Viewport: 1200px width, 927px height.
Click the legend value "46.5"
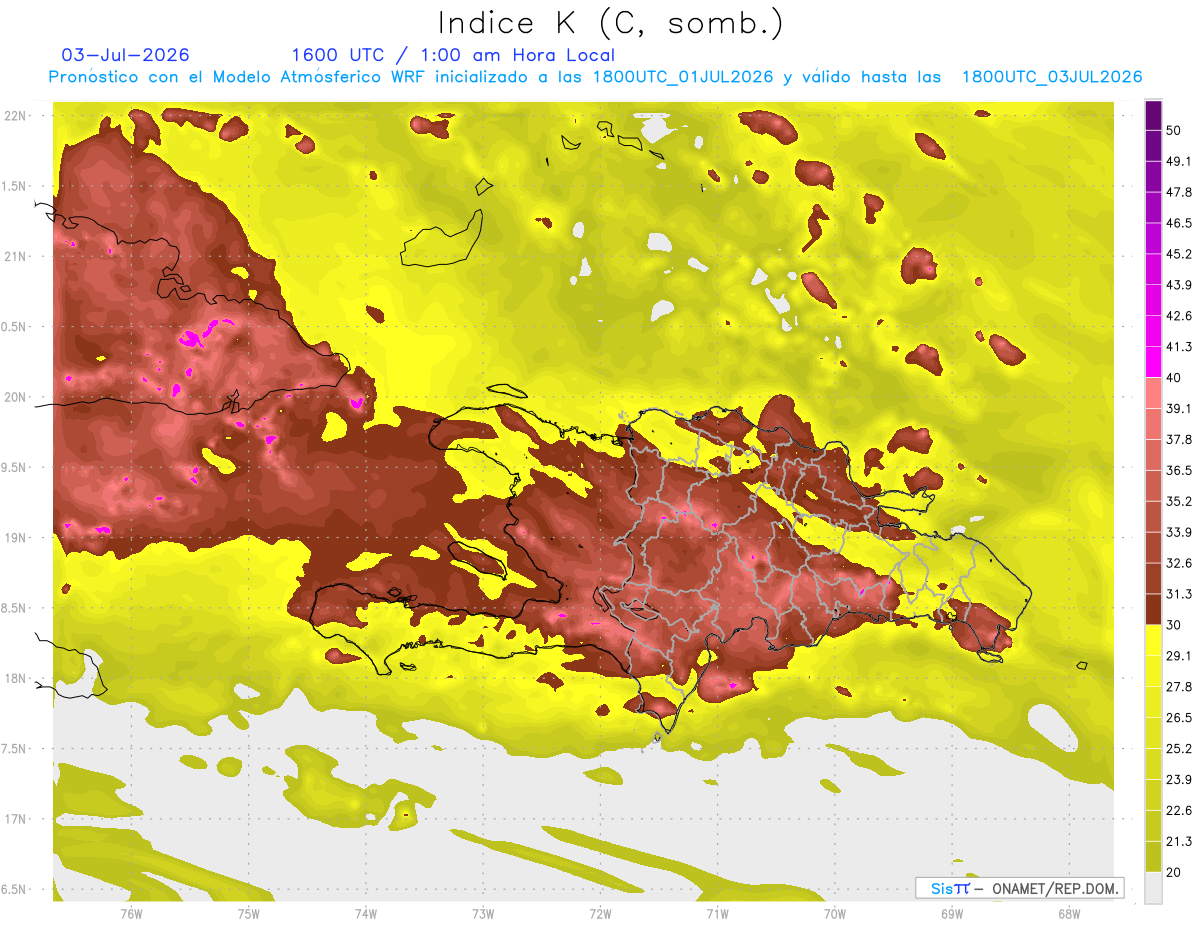click(1179, 223)
